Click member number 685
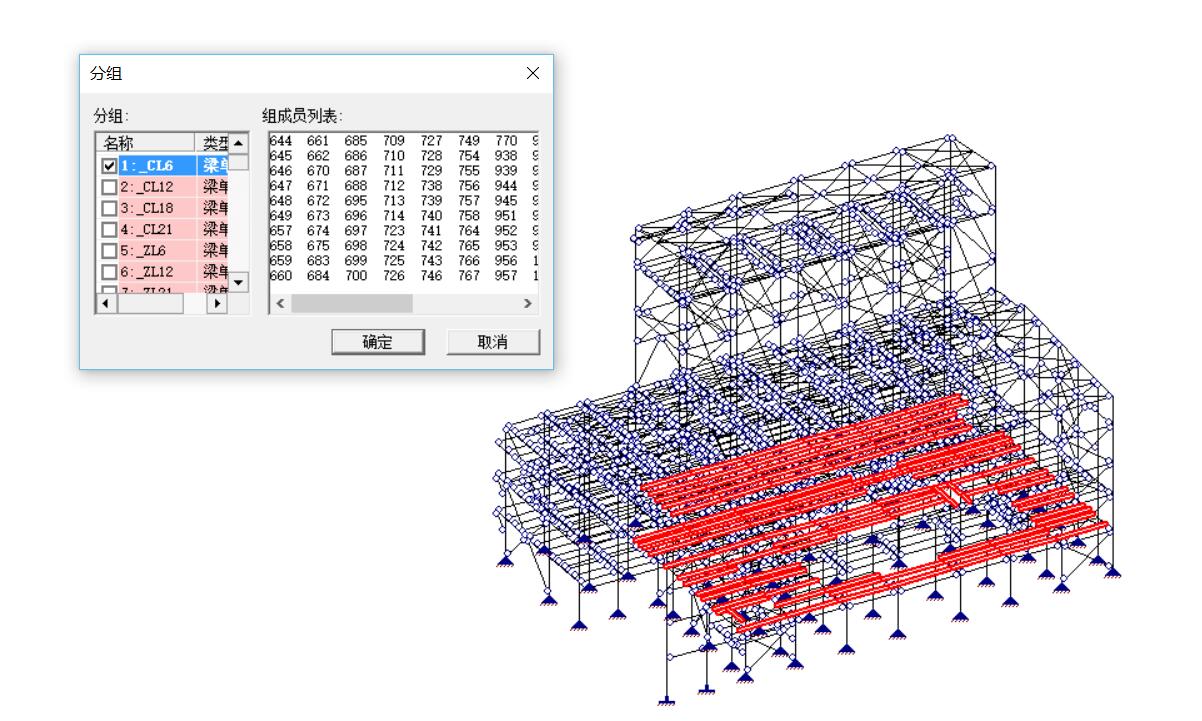This screenshot has width=1202, height=721. tap(356, 141)
